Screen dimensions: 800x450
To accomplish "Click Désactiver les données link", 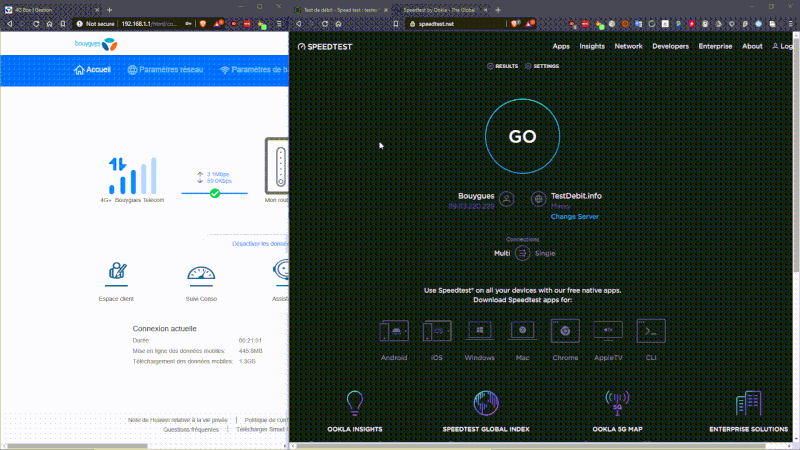I will click(260, 244).
